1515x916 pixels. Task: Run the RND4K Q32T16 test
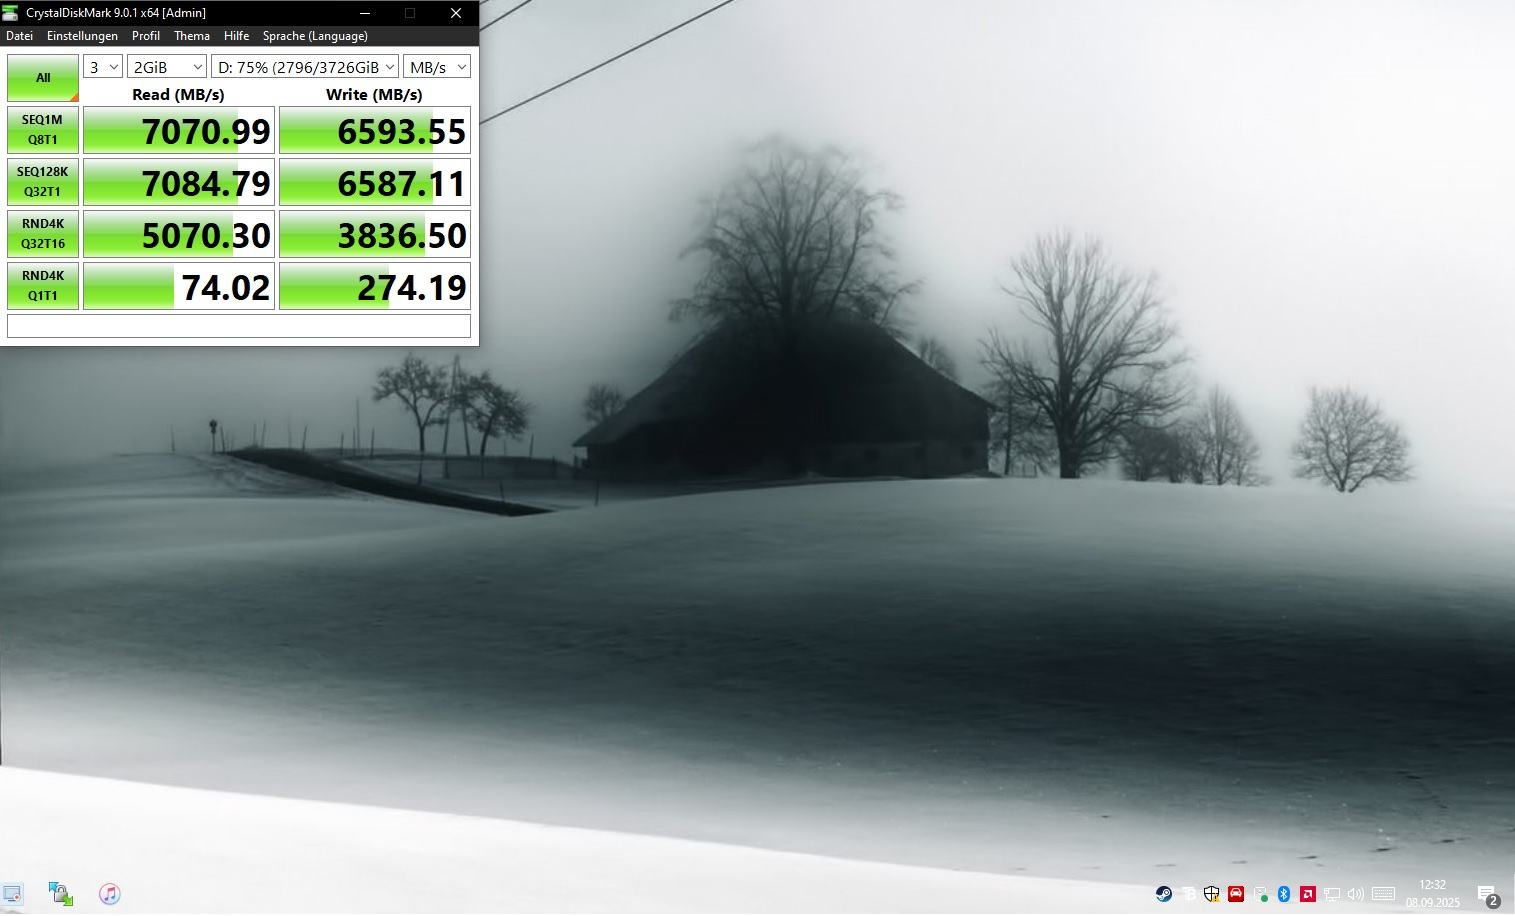pyautogui.click(x=43, y=234)
